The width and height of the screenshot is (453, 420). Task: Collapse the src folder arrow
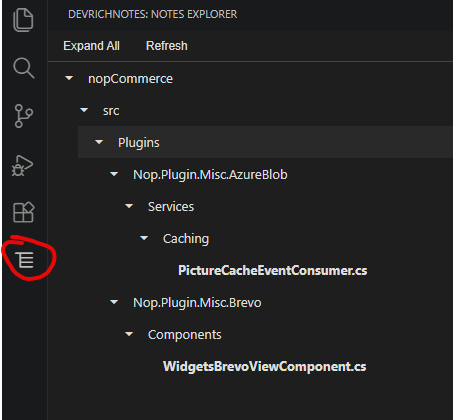tap(84, 110)
